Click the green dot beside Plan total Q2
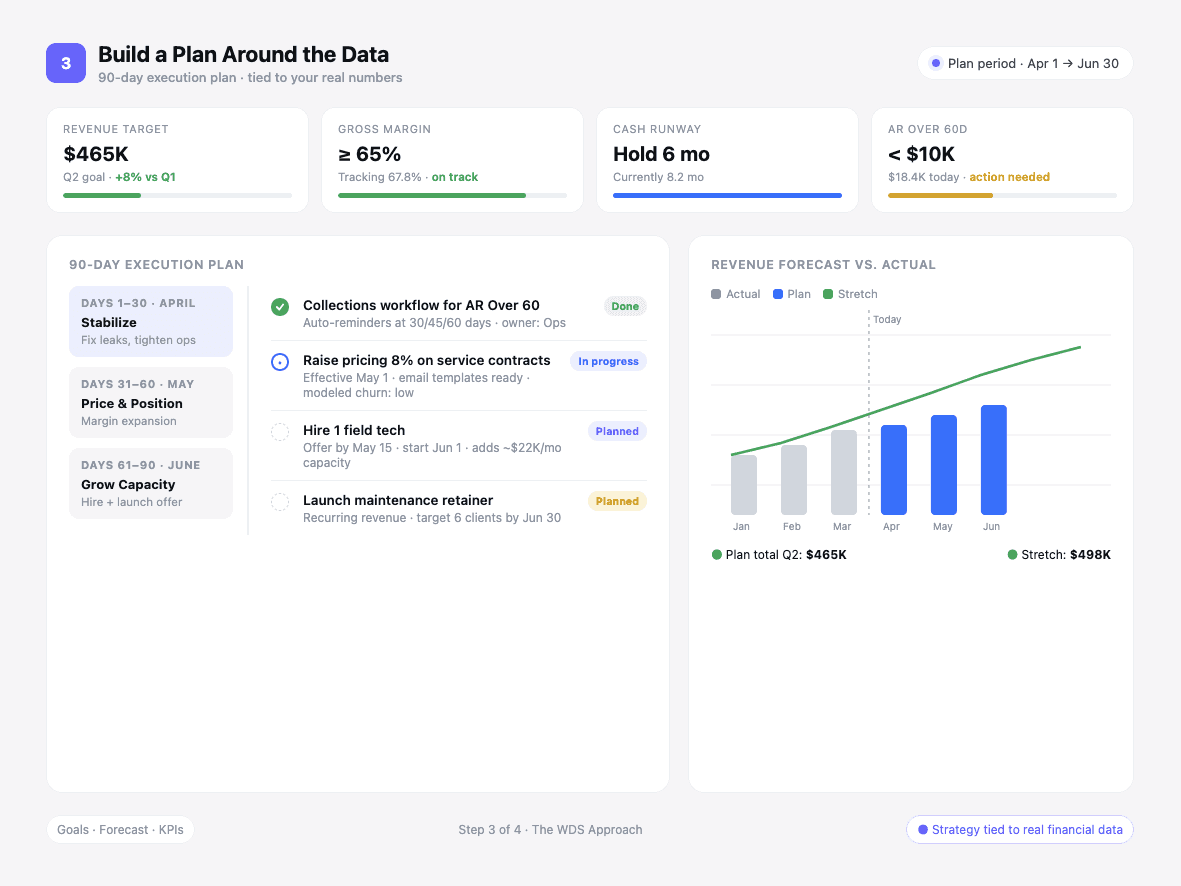 [x=716, y=554]
